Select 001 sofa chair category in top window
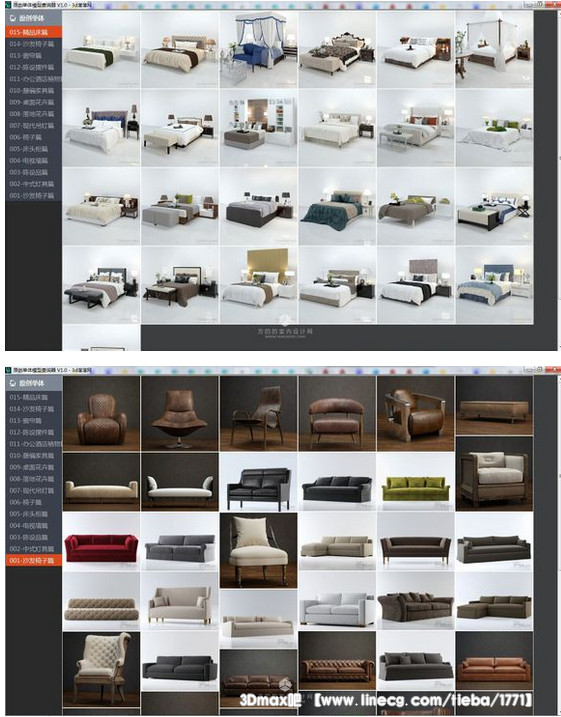 [x=33, y=196]
